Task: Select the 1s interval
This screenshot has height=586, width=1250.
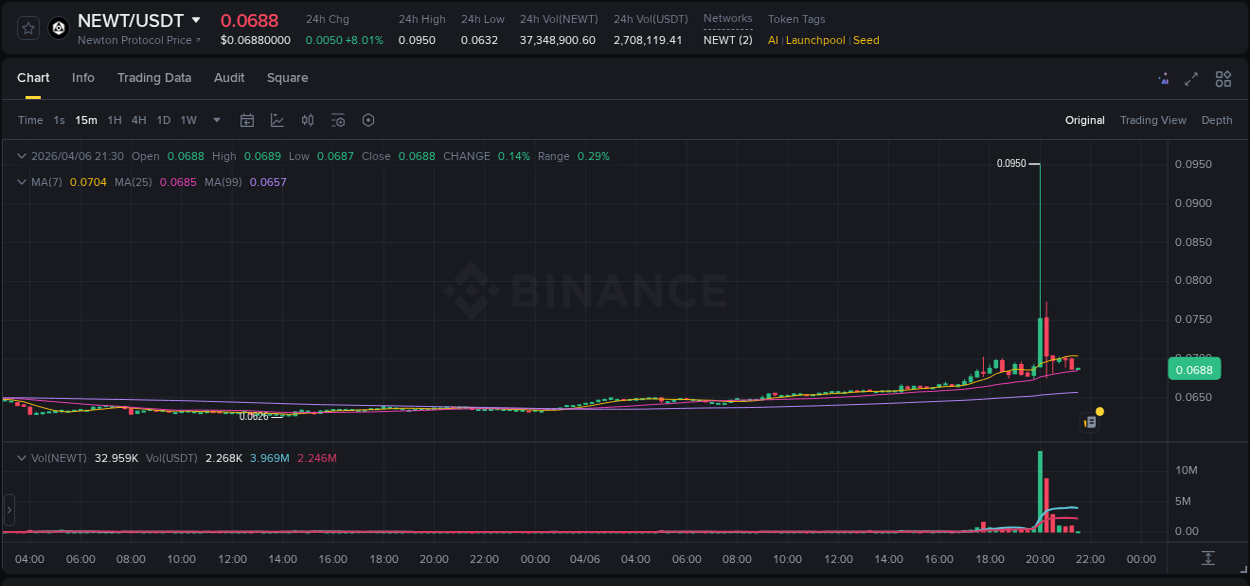Action: click(x=59, y=120)
